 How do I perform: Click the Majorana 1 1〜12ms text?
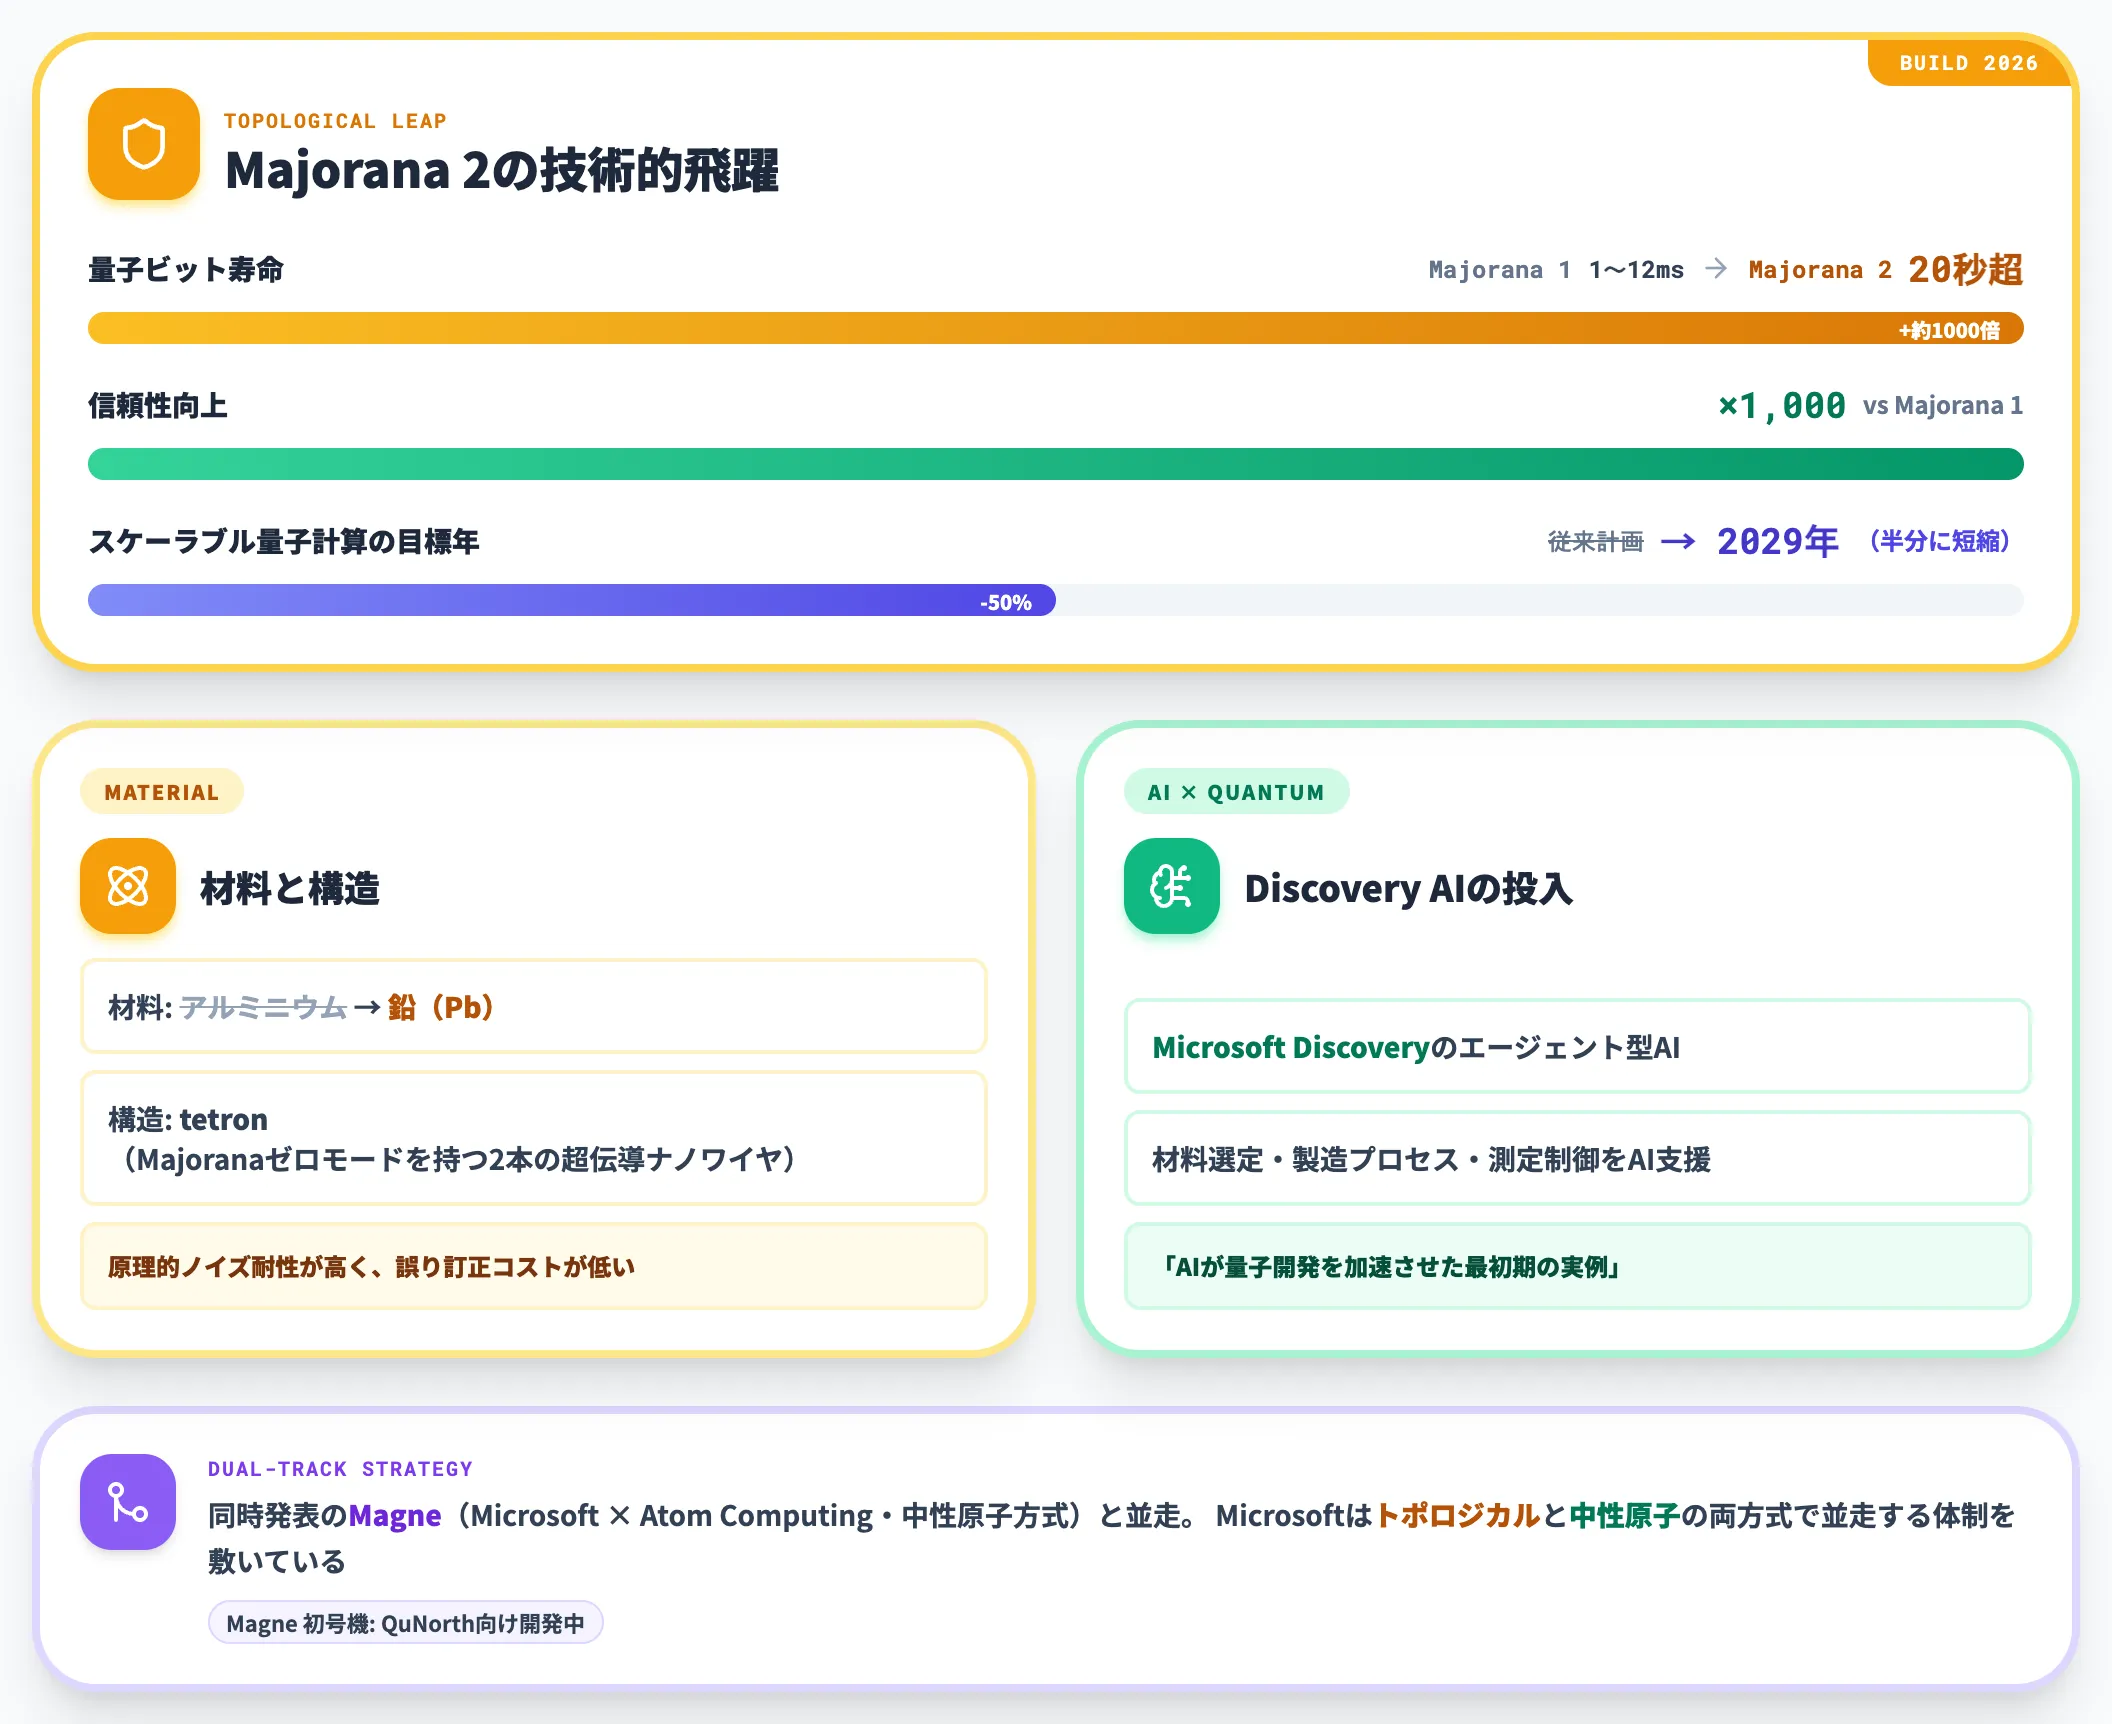tap(1556, 270)
